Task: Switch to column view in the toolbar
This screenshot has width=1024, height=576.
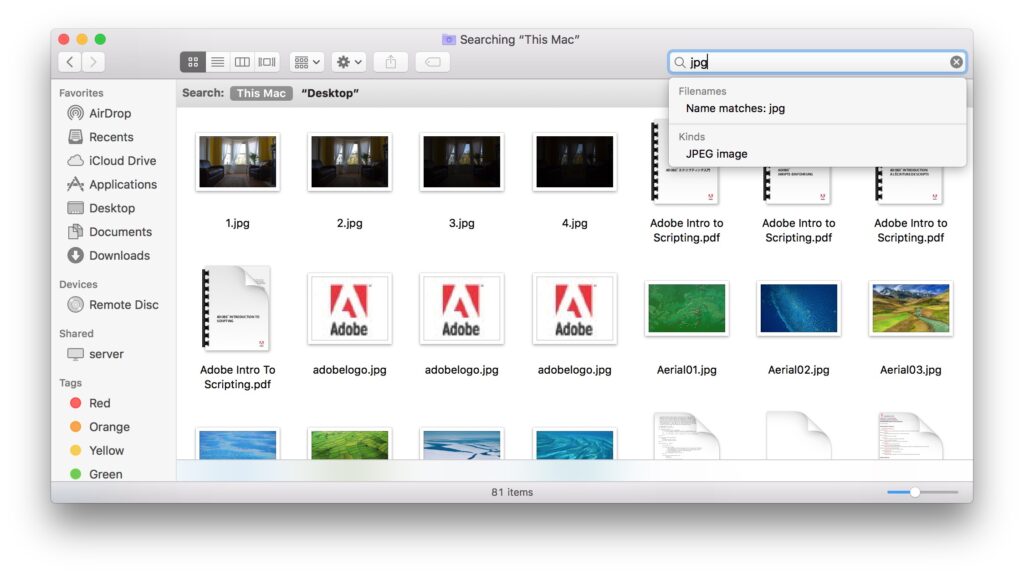Action: (x=241, y=61)
